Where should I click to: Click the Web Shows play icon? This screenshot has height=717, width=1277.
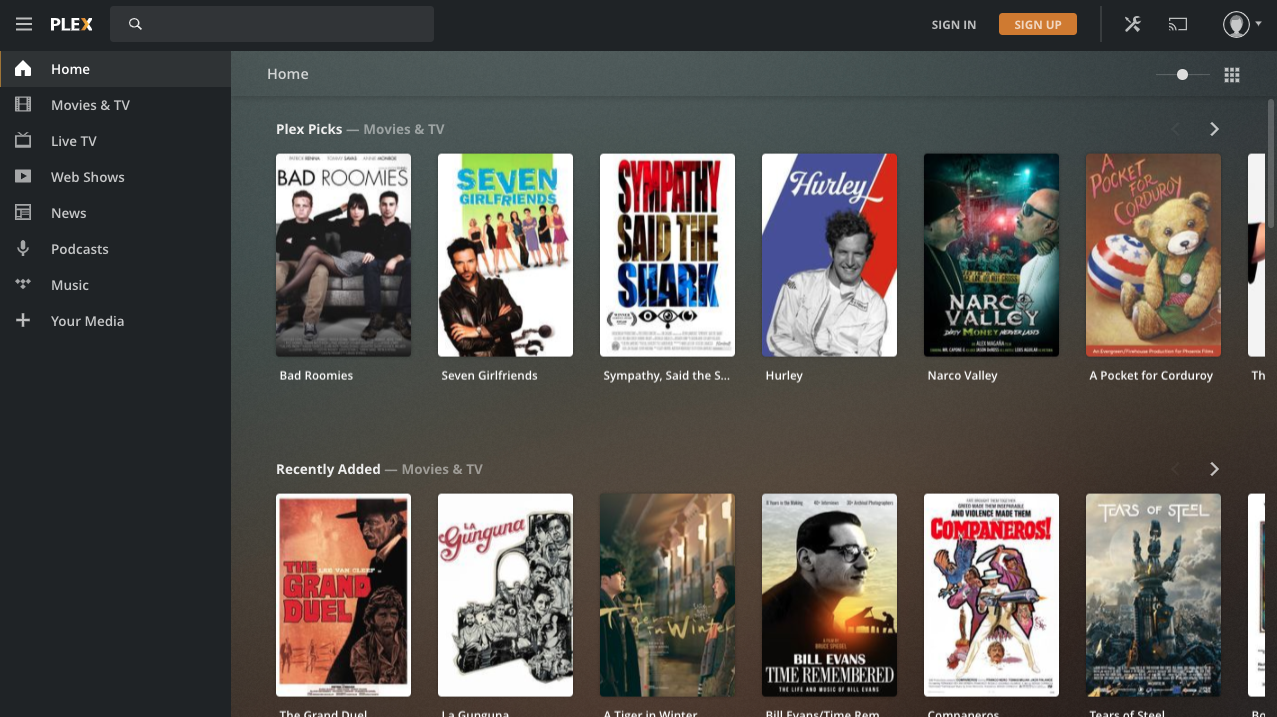23,177
